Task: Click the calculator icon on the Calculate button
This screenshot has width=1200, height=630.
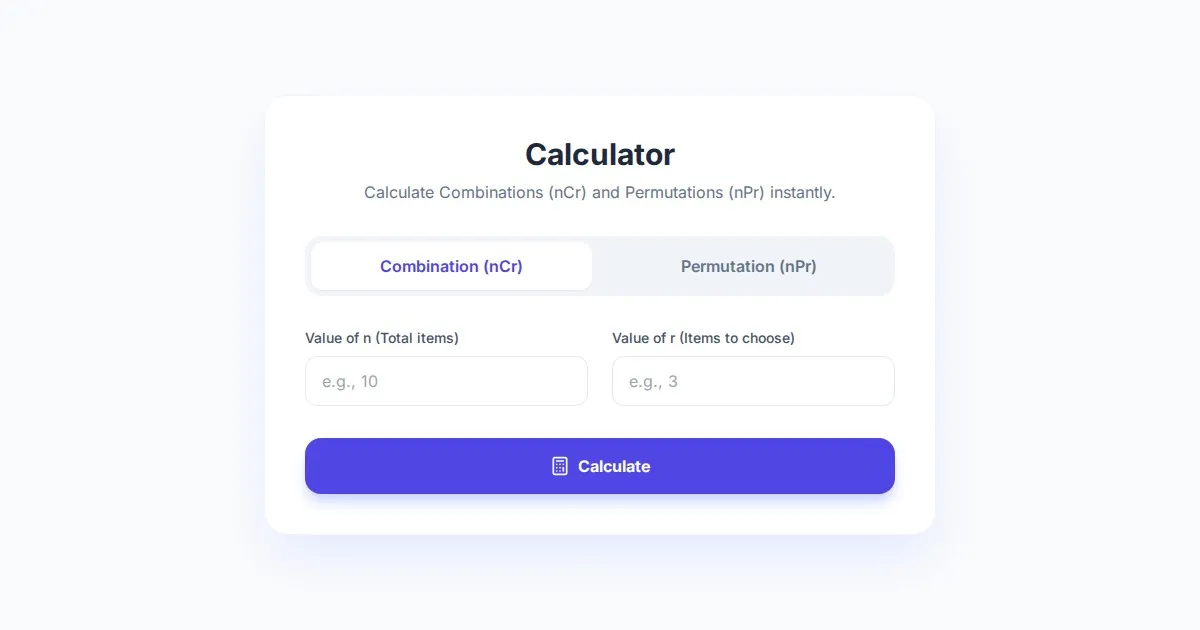Action: click(x=560, y=466)
